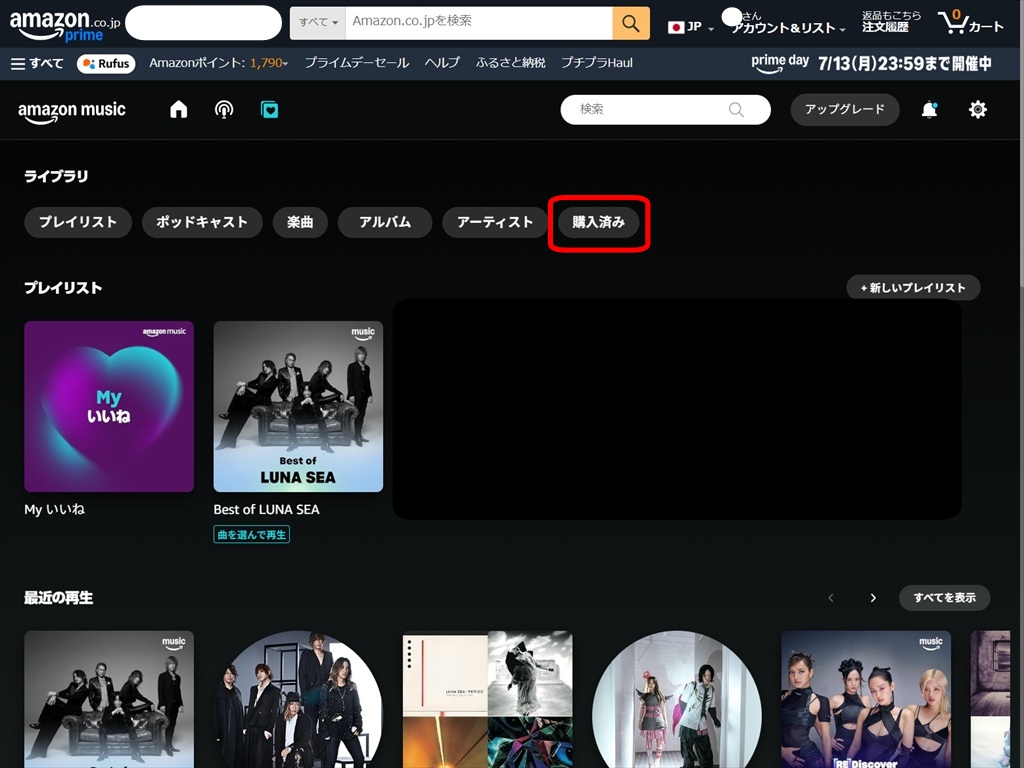1024x768 pixels.
Task: Create a 新しいプレイリスト
Action: [913, 287]
